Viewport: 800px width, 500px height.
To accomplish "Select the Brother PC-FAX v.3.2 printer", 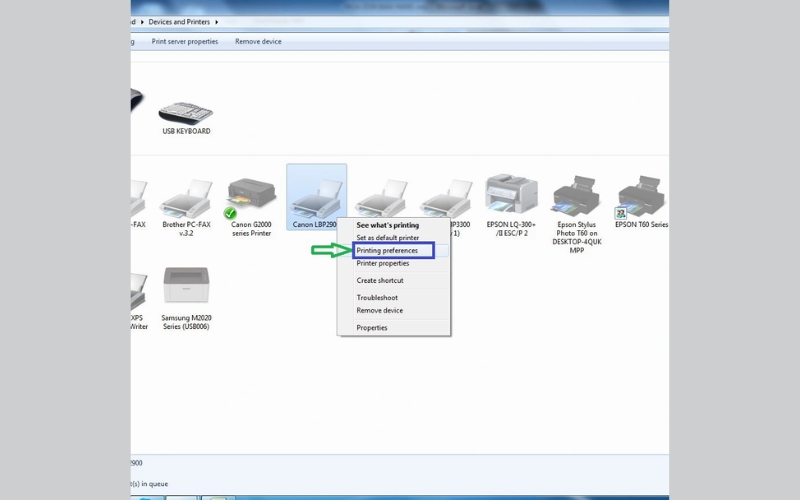I will 186,207.
